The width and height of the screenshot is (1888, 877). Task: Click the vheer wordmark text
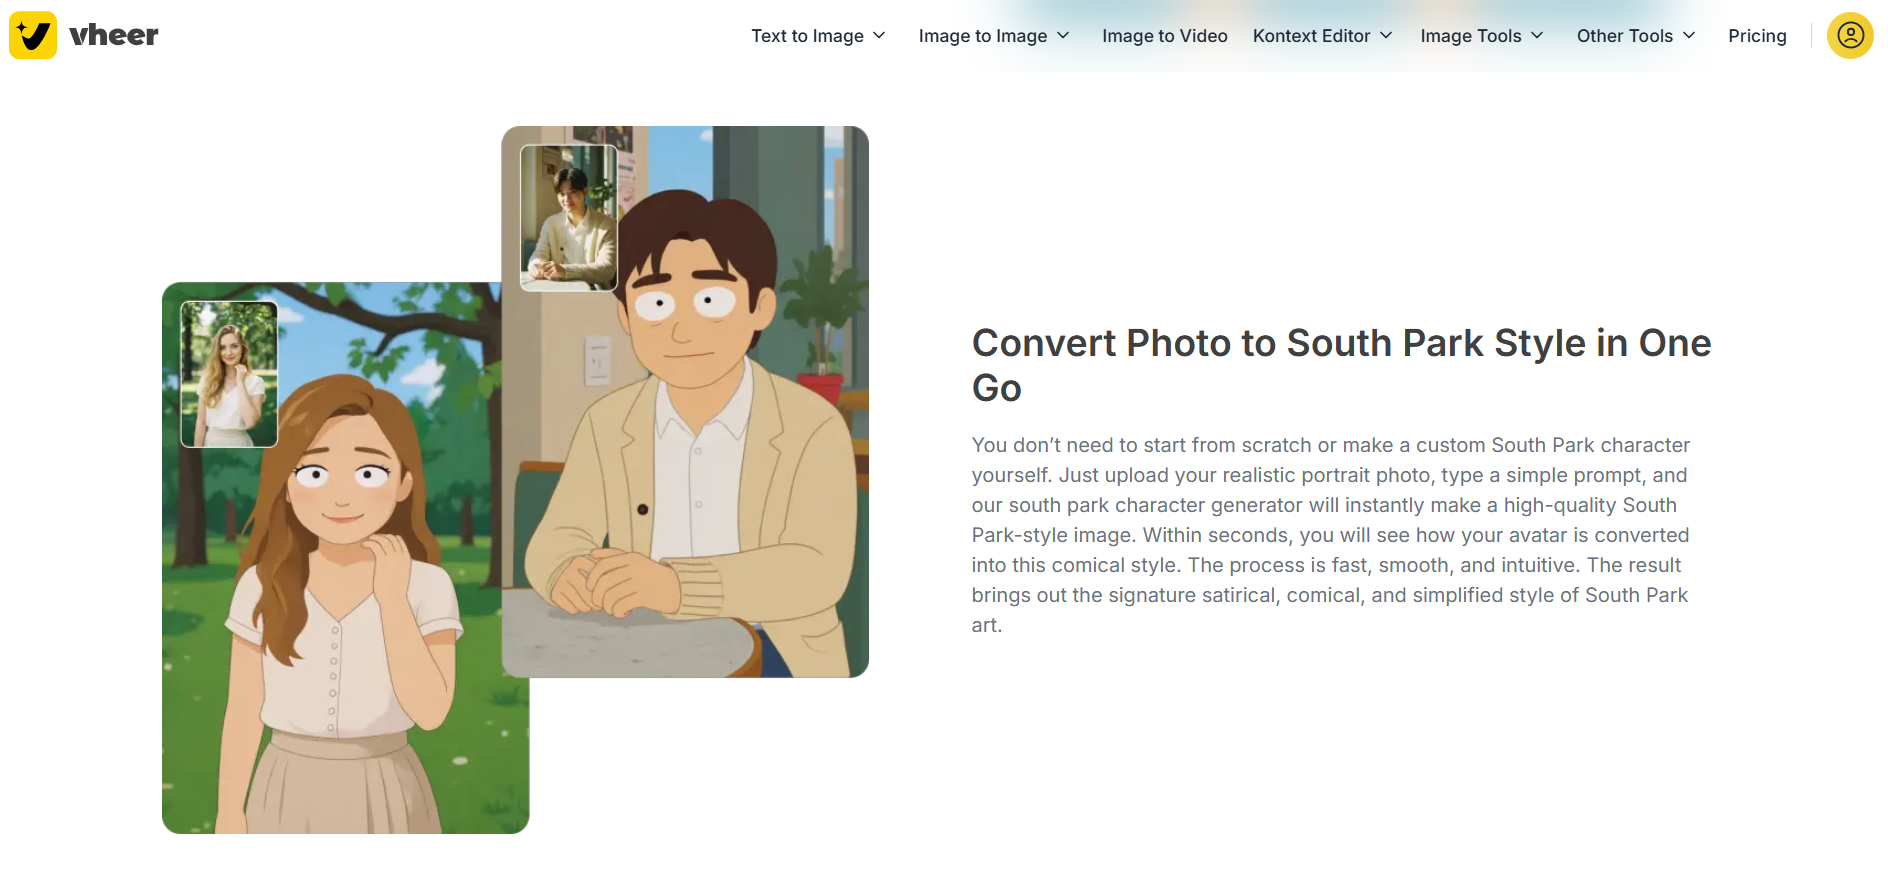tap(114, 36)
